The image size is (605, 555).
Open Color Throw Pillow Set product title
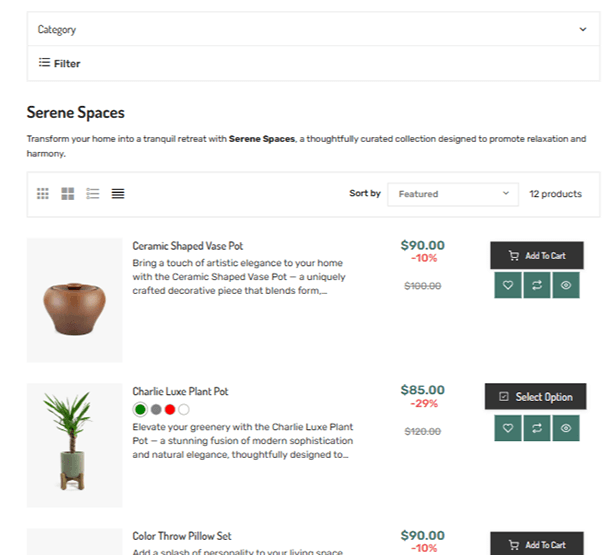pos(182,536)
